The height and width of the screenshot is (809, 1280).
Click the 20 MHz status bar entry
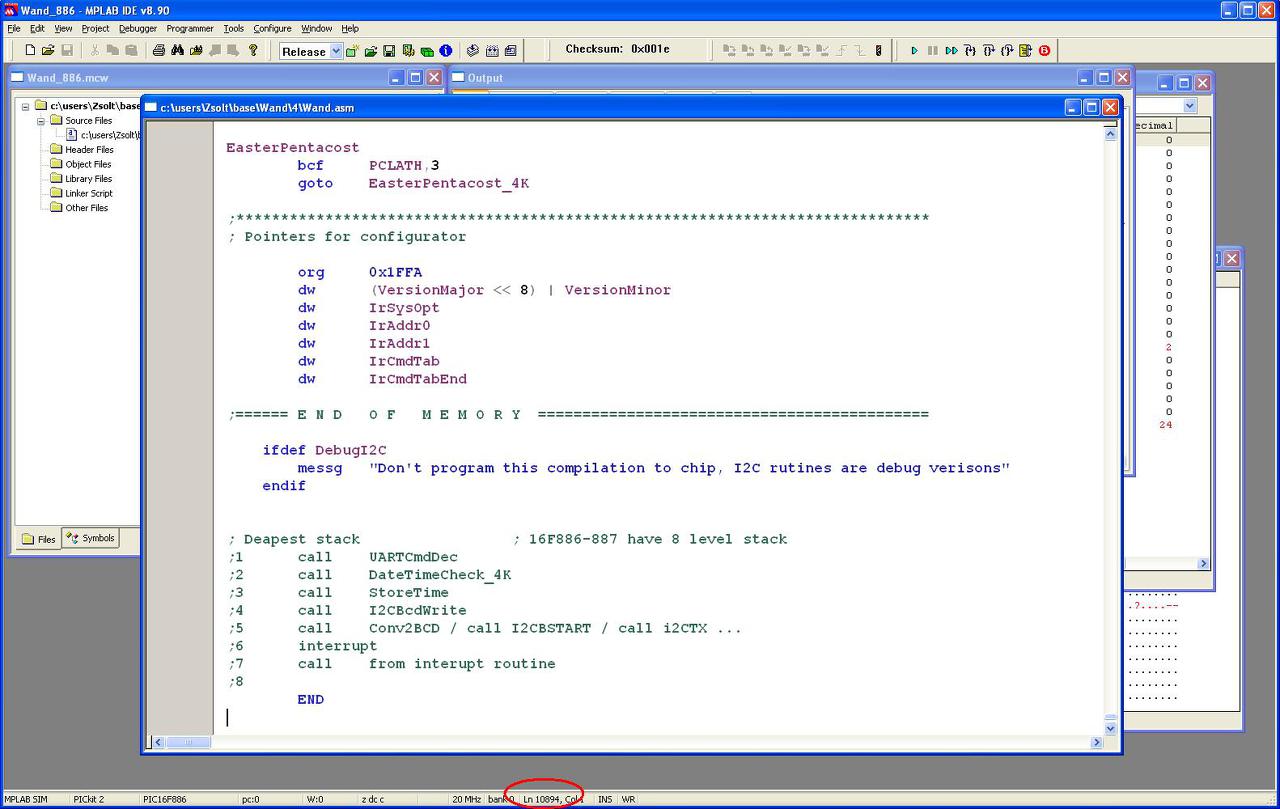(467, 799)
